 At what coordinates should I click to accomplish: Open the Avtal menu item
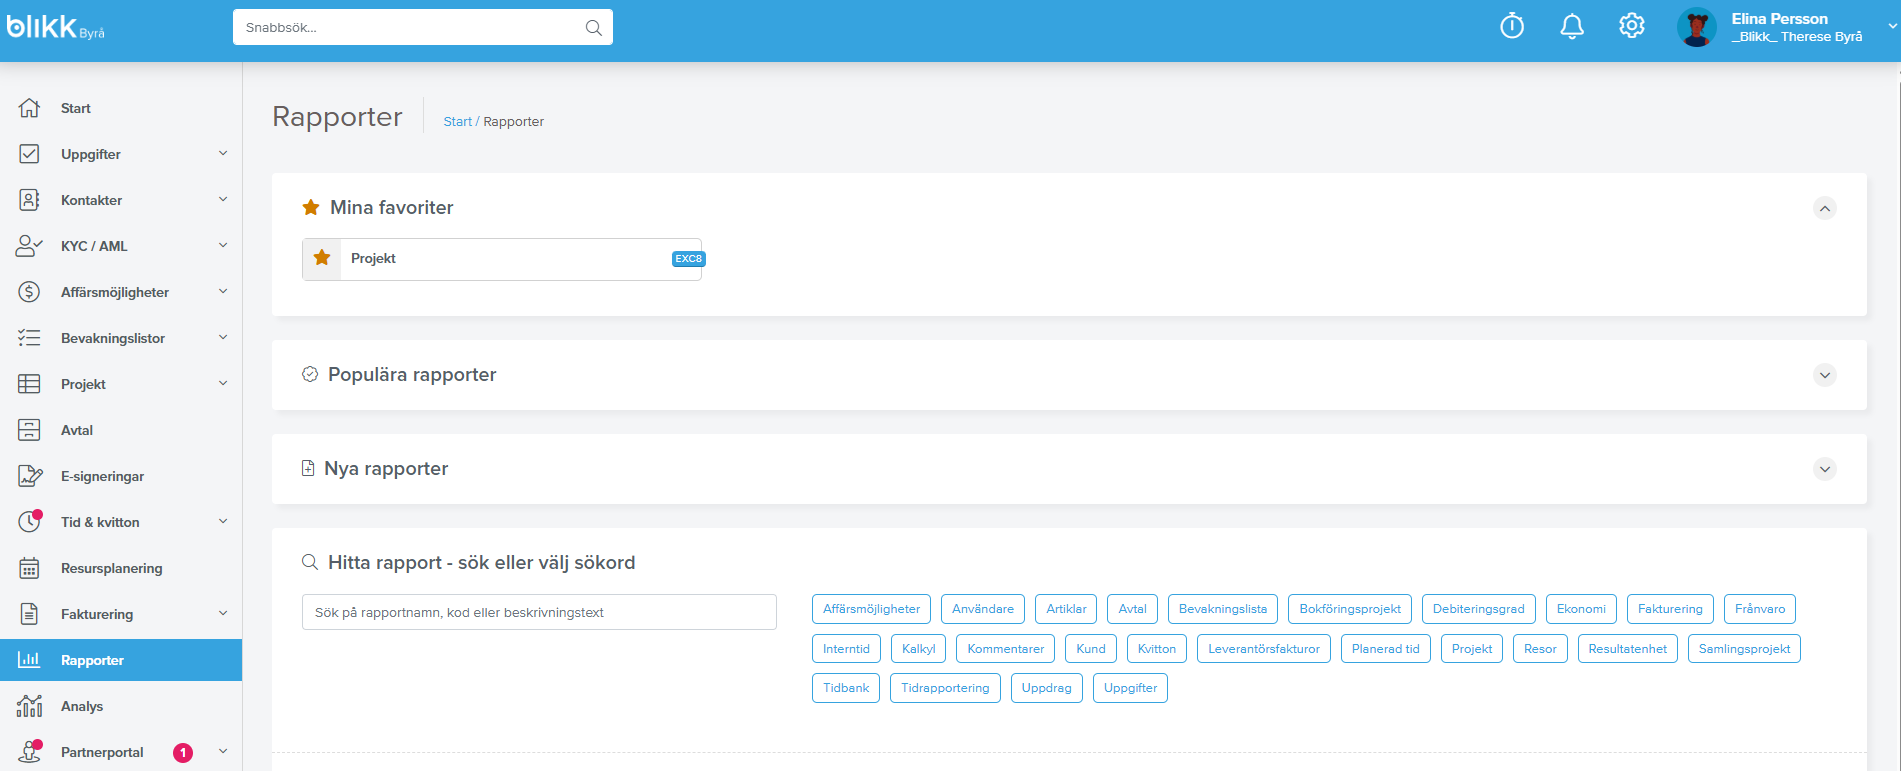point(77,430)
